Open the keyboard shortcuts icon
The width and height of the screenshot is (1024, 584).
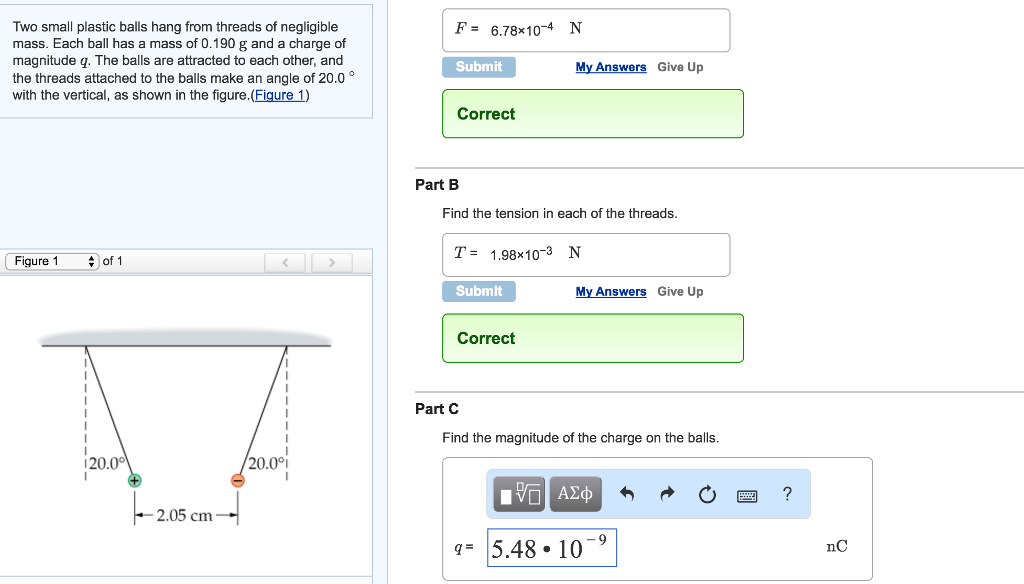pyautogui.click(x=747, y=495)
